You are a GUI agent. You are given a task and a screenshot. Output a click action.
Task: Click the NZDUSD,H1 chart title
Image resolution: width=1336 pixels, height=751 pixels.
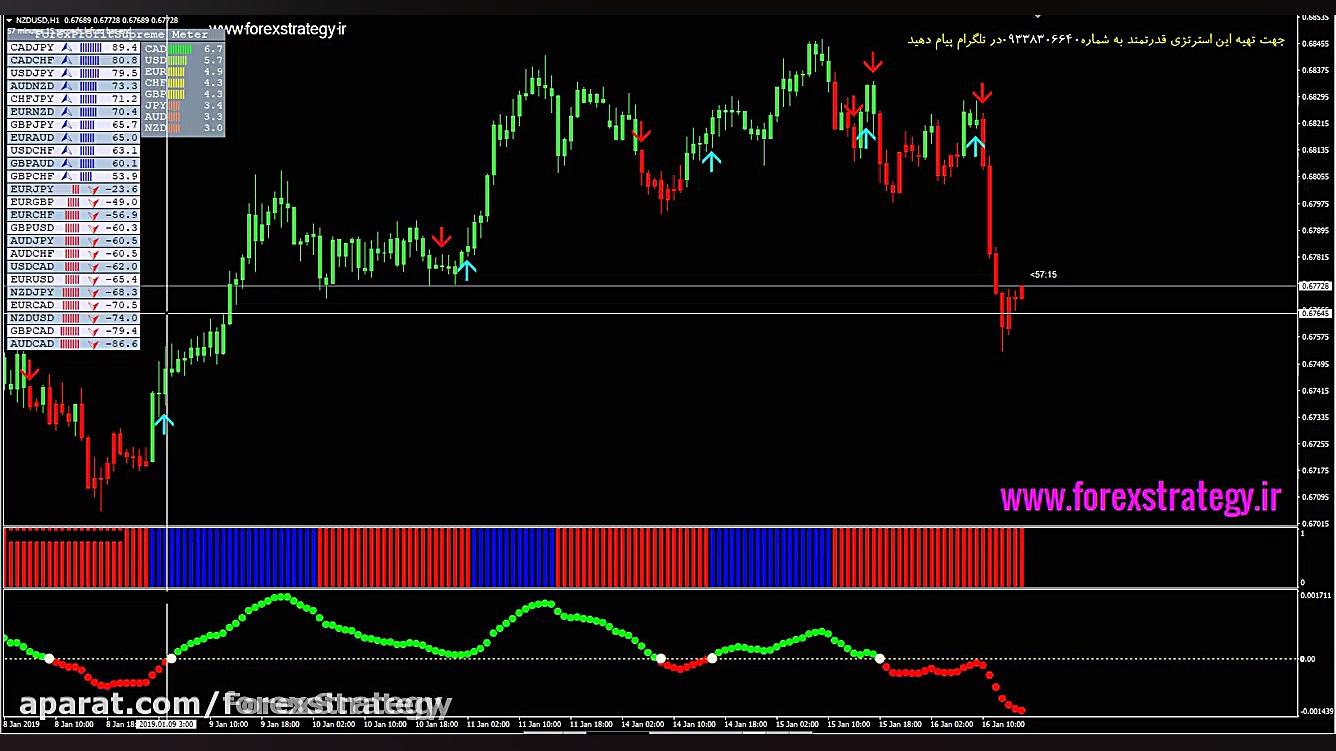37,19
